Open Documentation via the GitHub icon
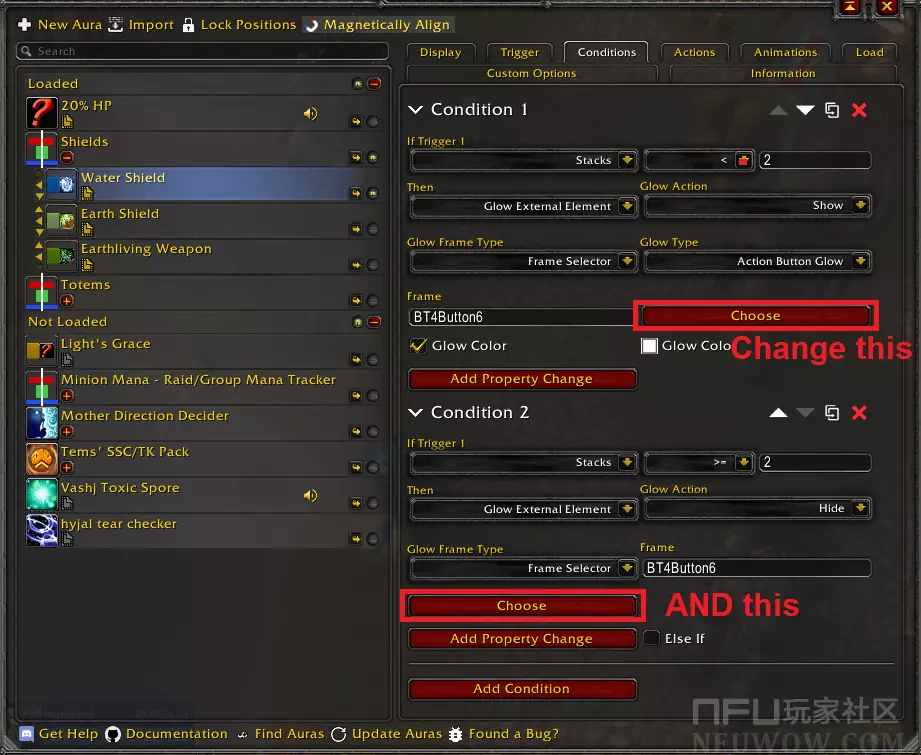The image size is (921, 755). click(x=113, y=734)
